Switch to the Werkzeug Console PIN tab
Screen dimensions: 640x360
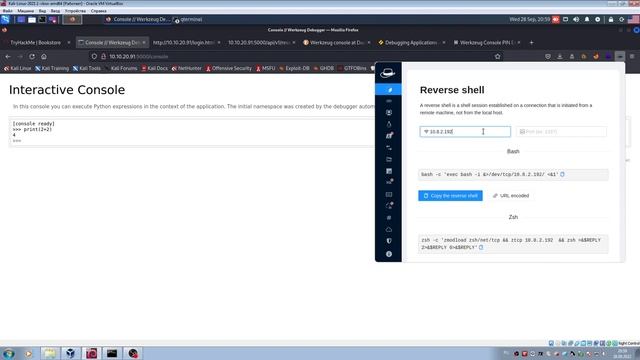pyautogui.click(x=486, y=42)
